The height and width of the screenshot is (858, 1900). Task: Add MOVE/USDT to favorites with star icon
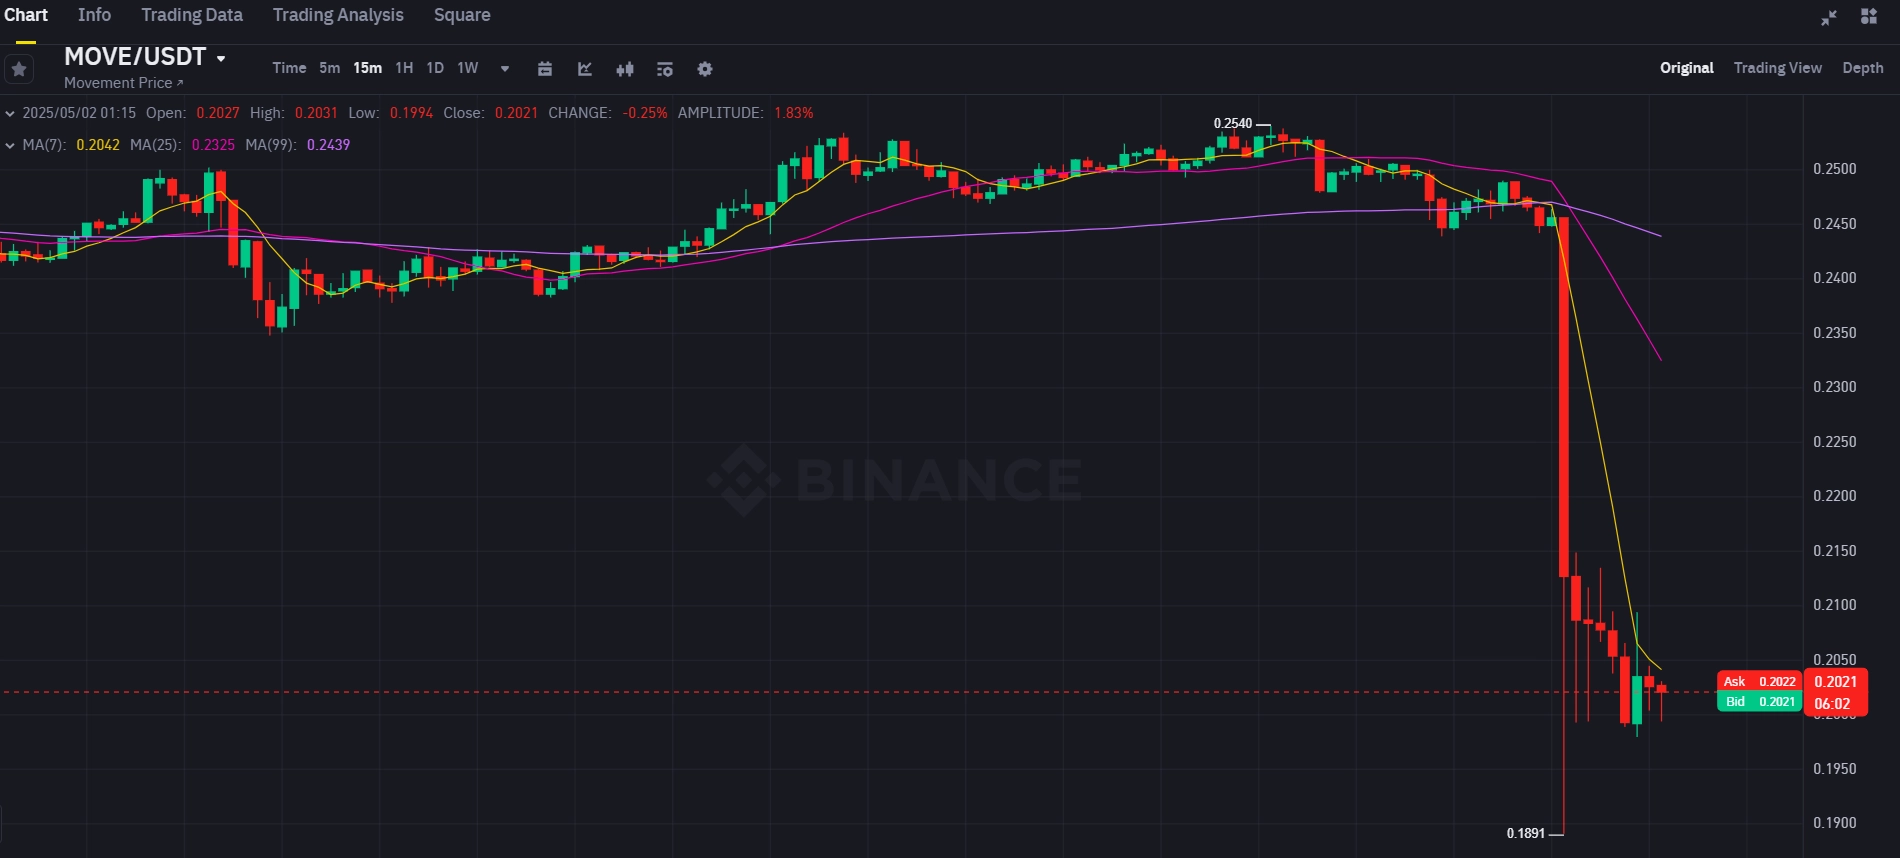coord(19,69)
